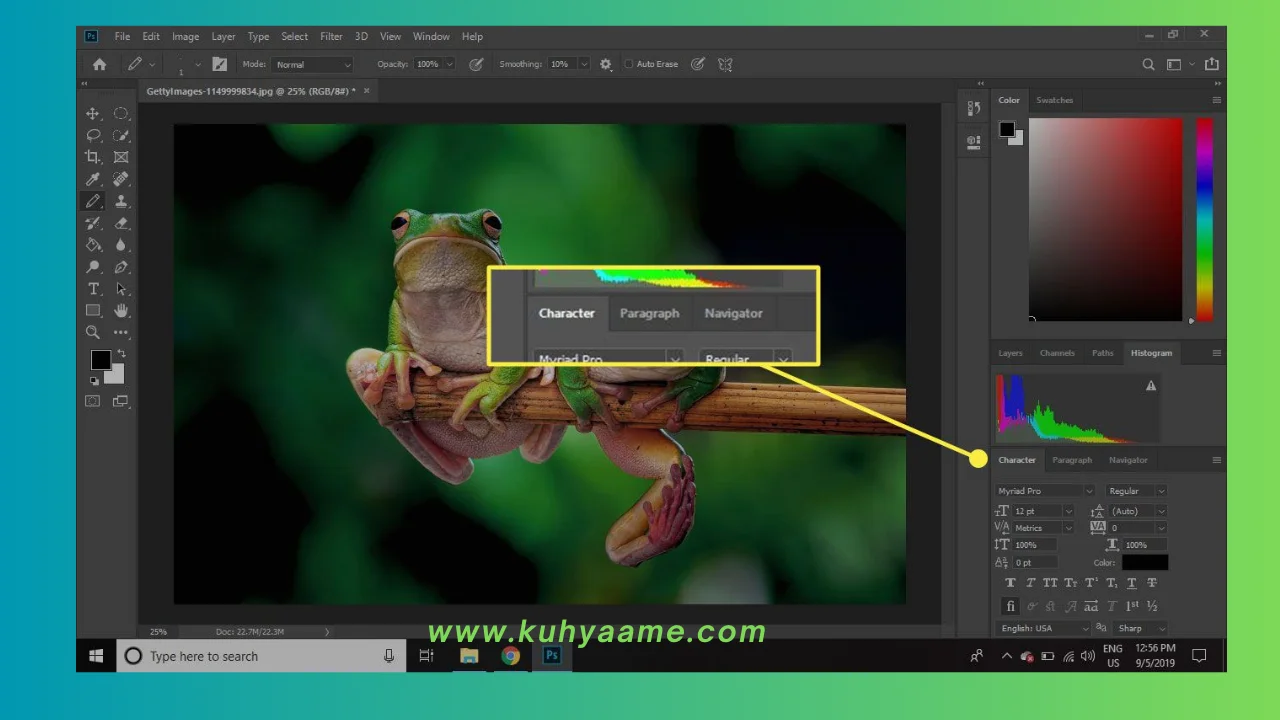The height and width of the screenshot is (720, 1280).
Task: Select the Paint Bucket tool
Action: [93, 245]
